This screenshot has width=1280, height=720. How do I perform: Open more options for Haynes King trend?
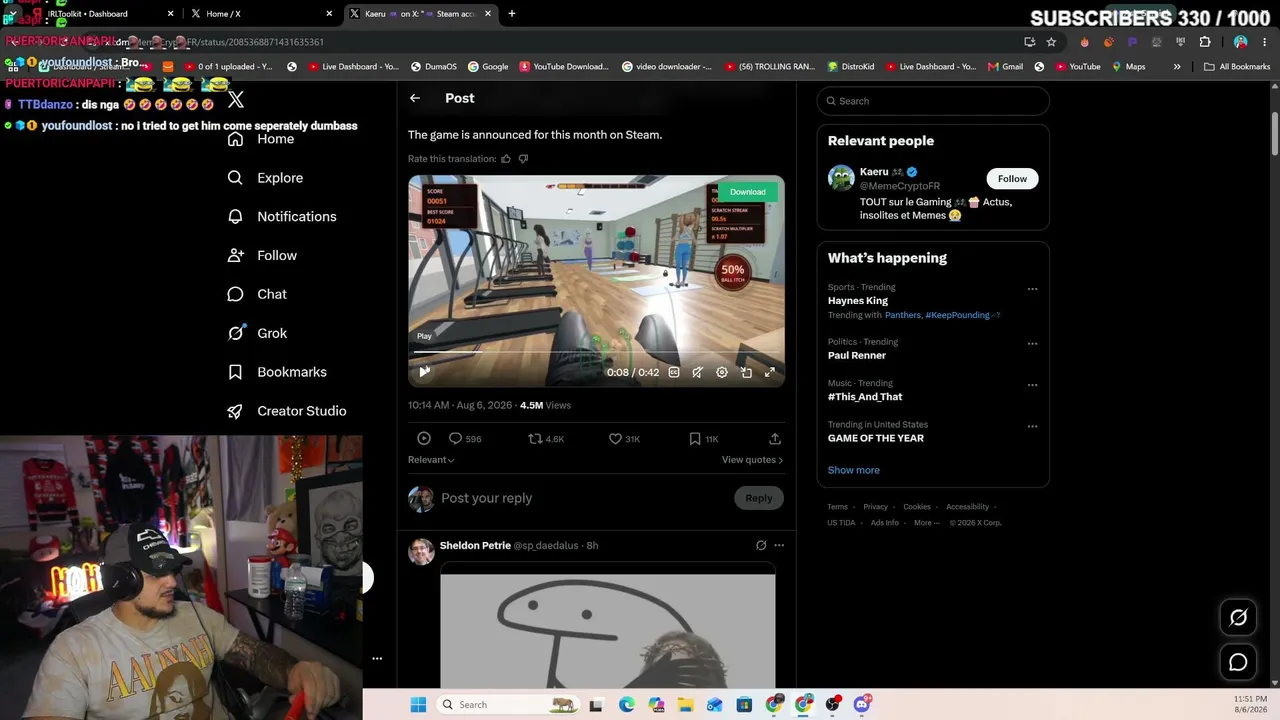[1032, 289]
